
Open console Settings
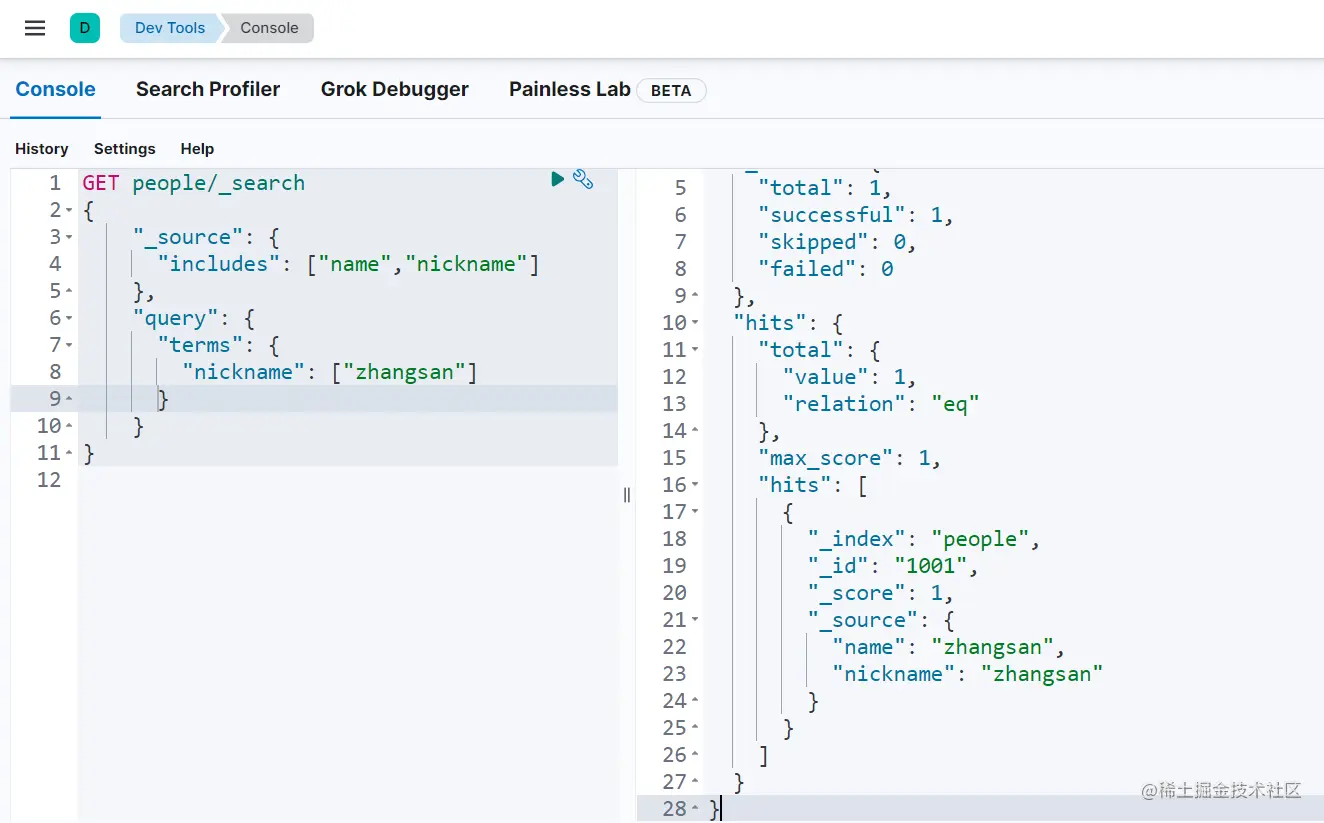[x=125, y=149]
